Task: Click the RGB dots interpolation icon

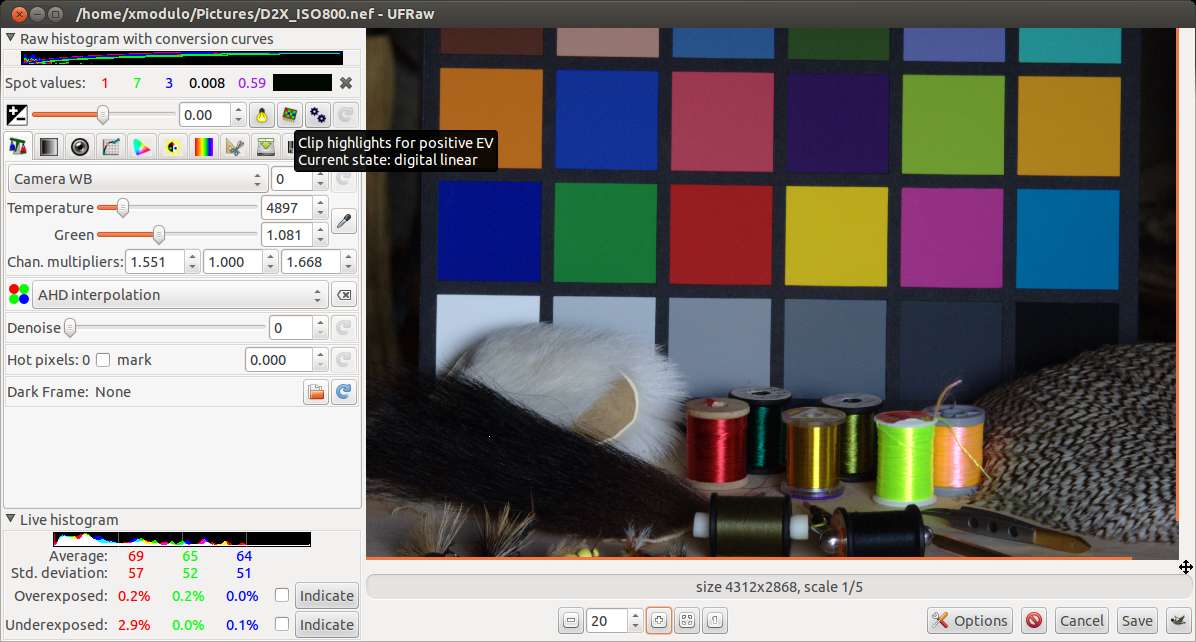Action: tap(18, 294)
